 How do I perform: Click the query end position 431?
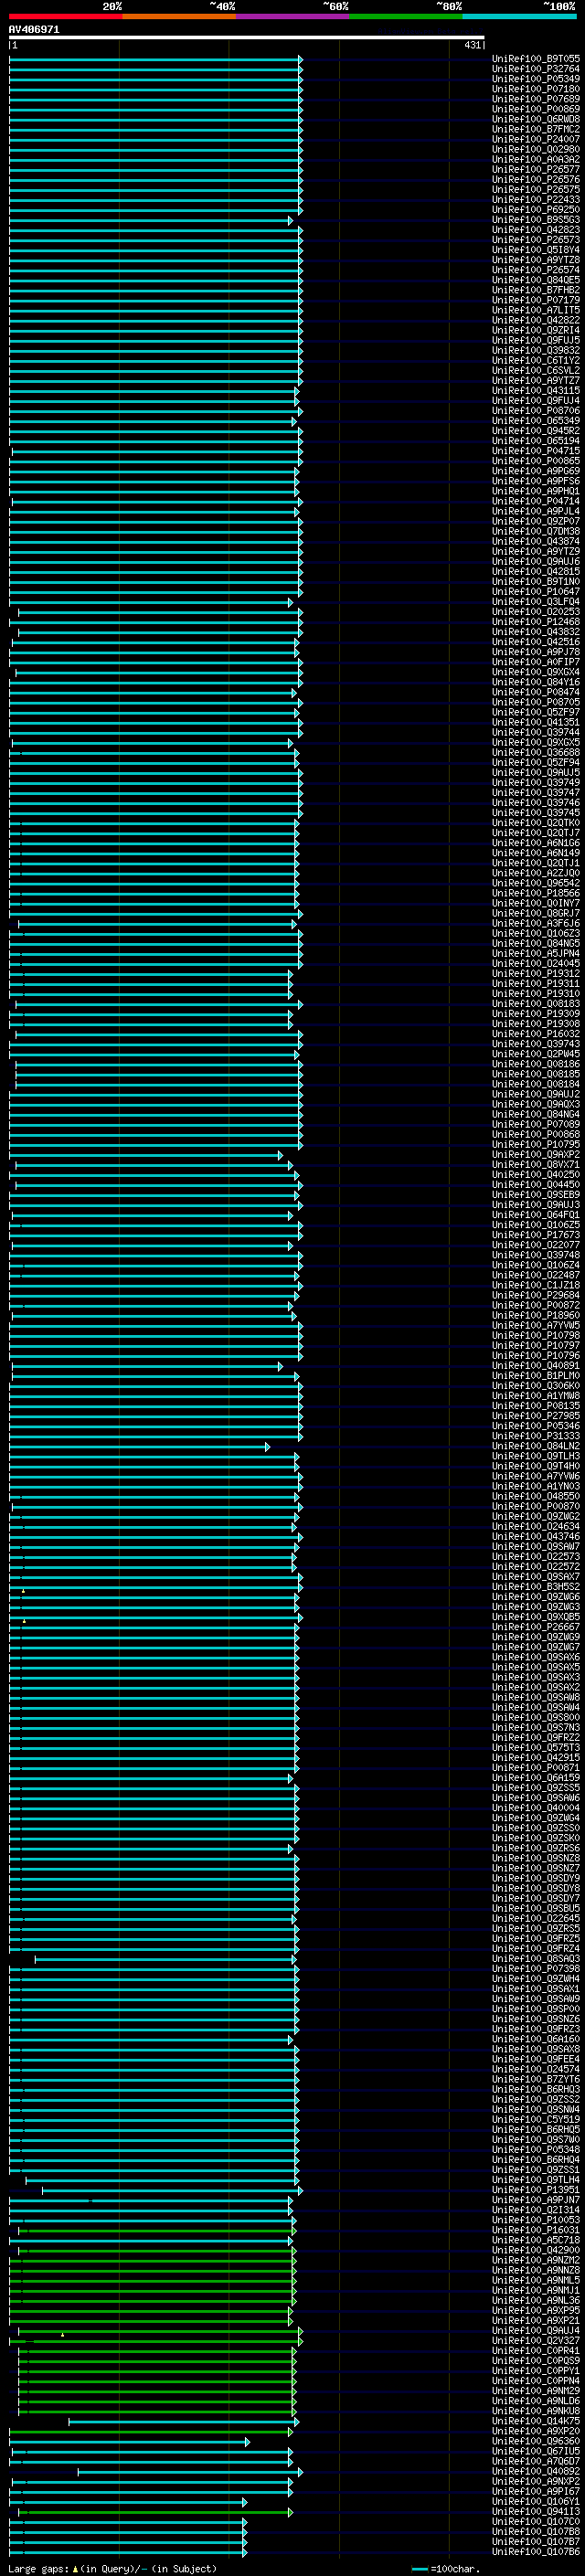pyautogui.click(x=472, y=45)
